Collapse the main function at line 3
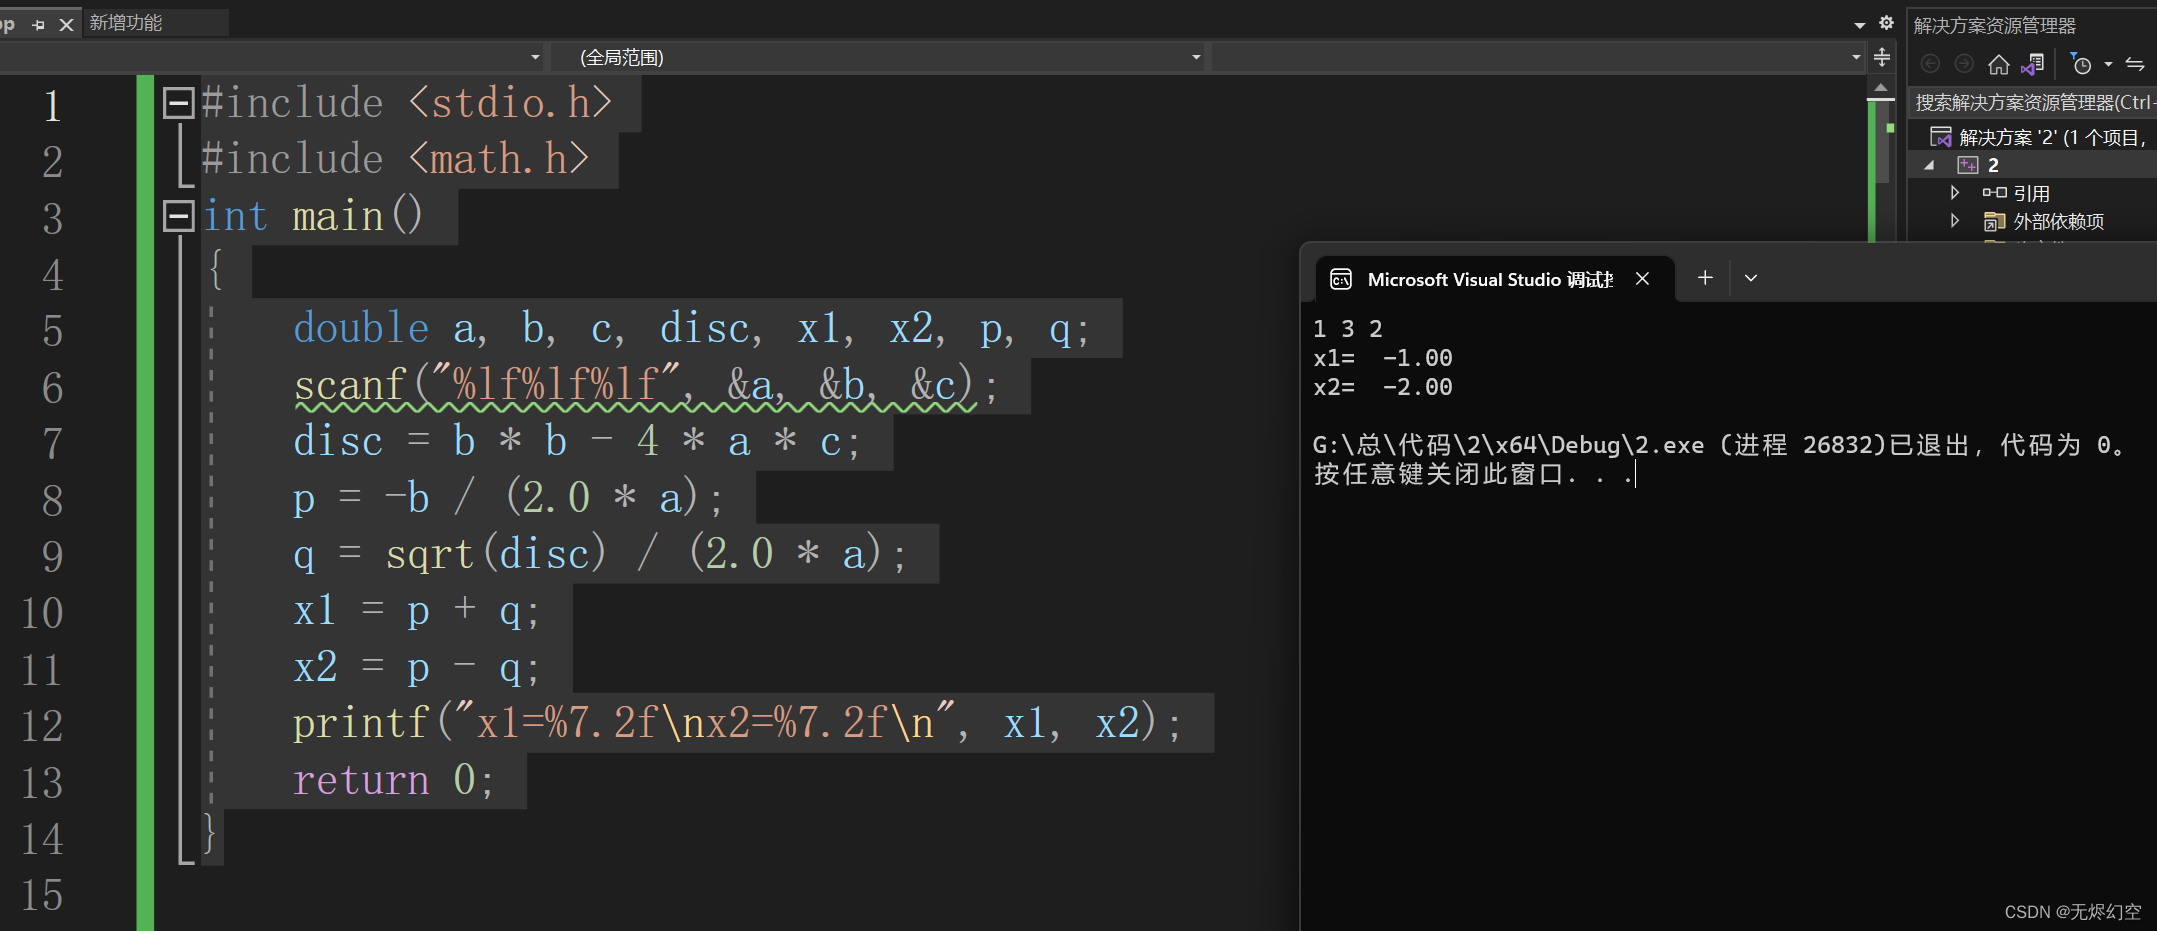 (x=178, y=215)
